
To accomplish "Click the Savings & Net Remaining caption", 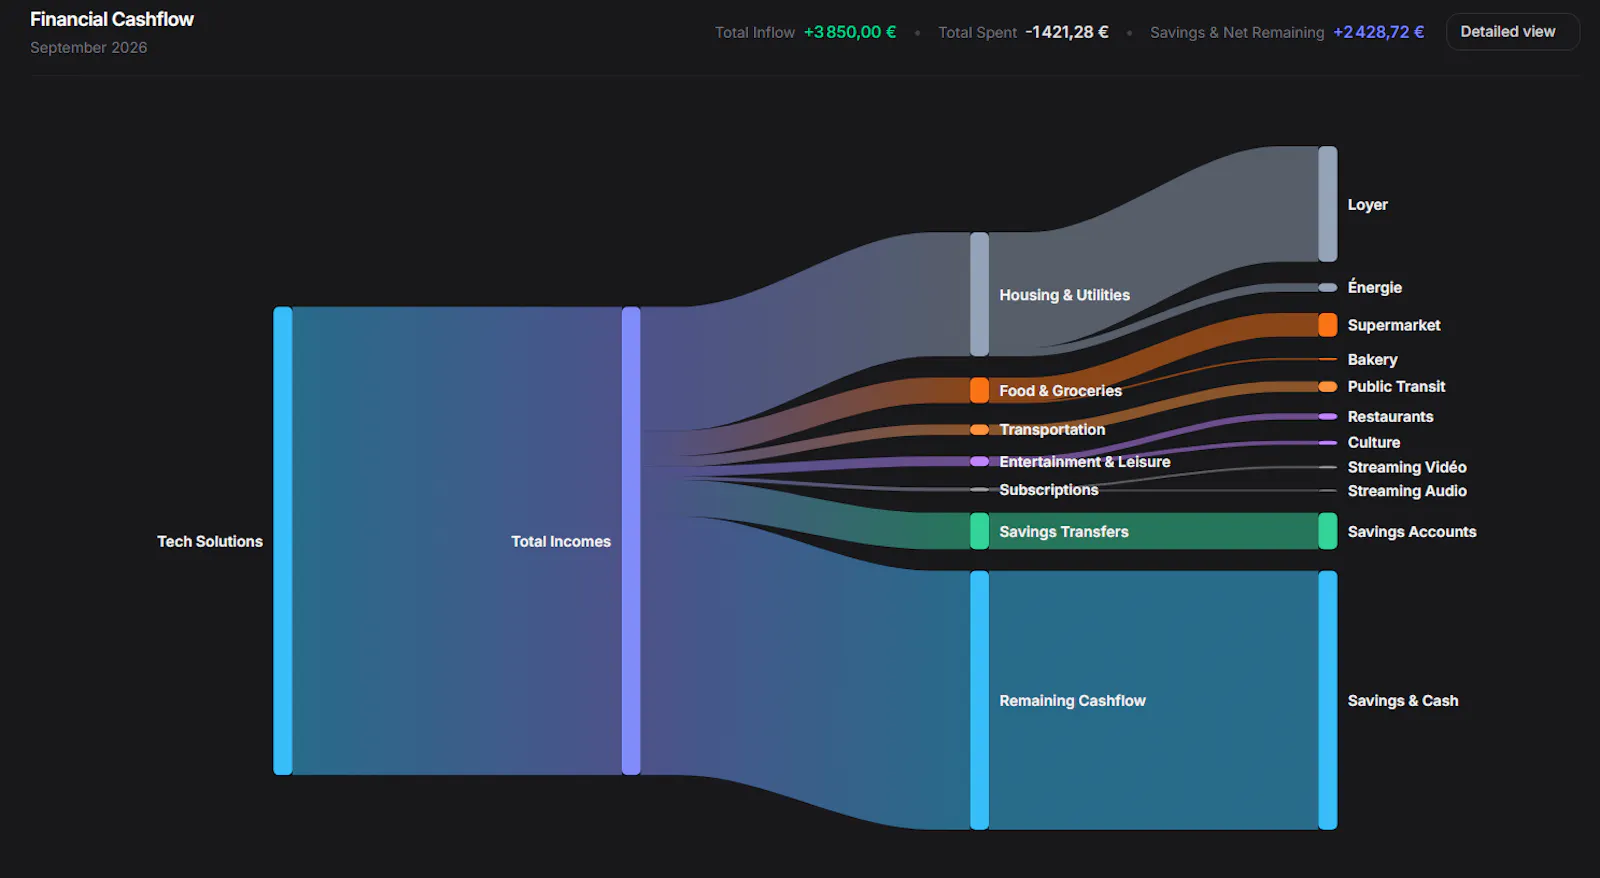I will pos(1237,32).
